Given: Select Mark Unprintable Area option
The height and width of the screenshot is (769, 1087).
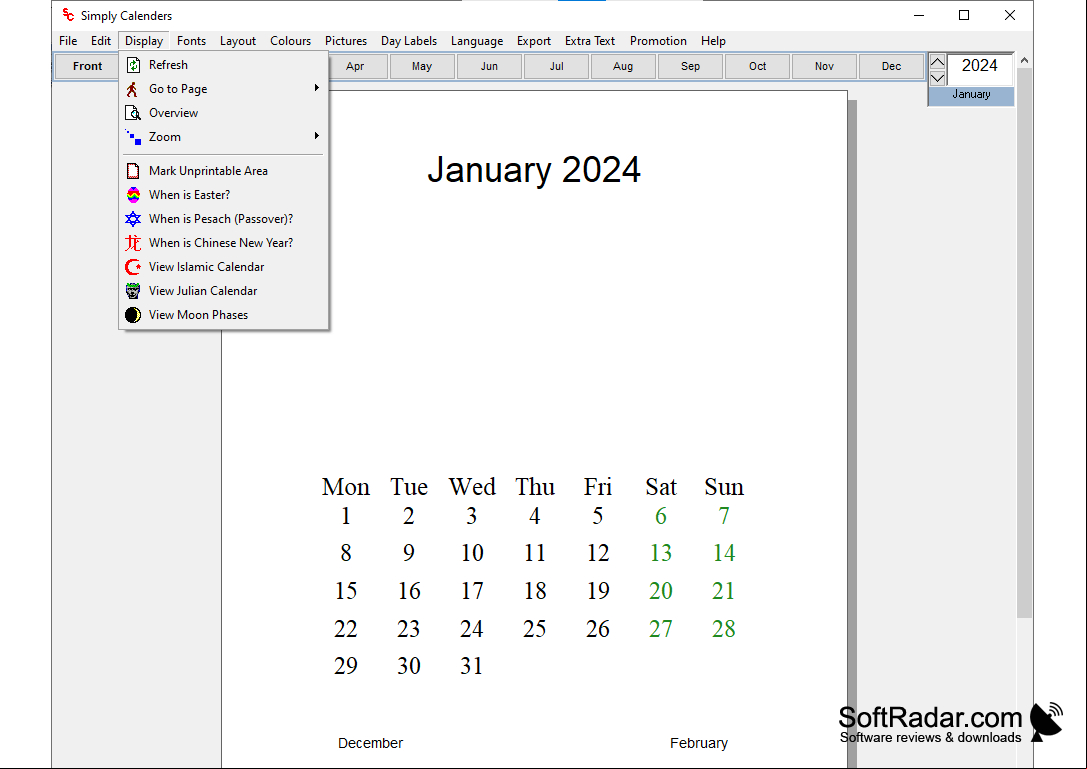Looking at the screenshot, I should coord(223,171).
